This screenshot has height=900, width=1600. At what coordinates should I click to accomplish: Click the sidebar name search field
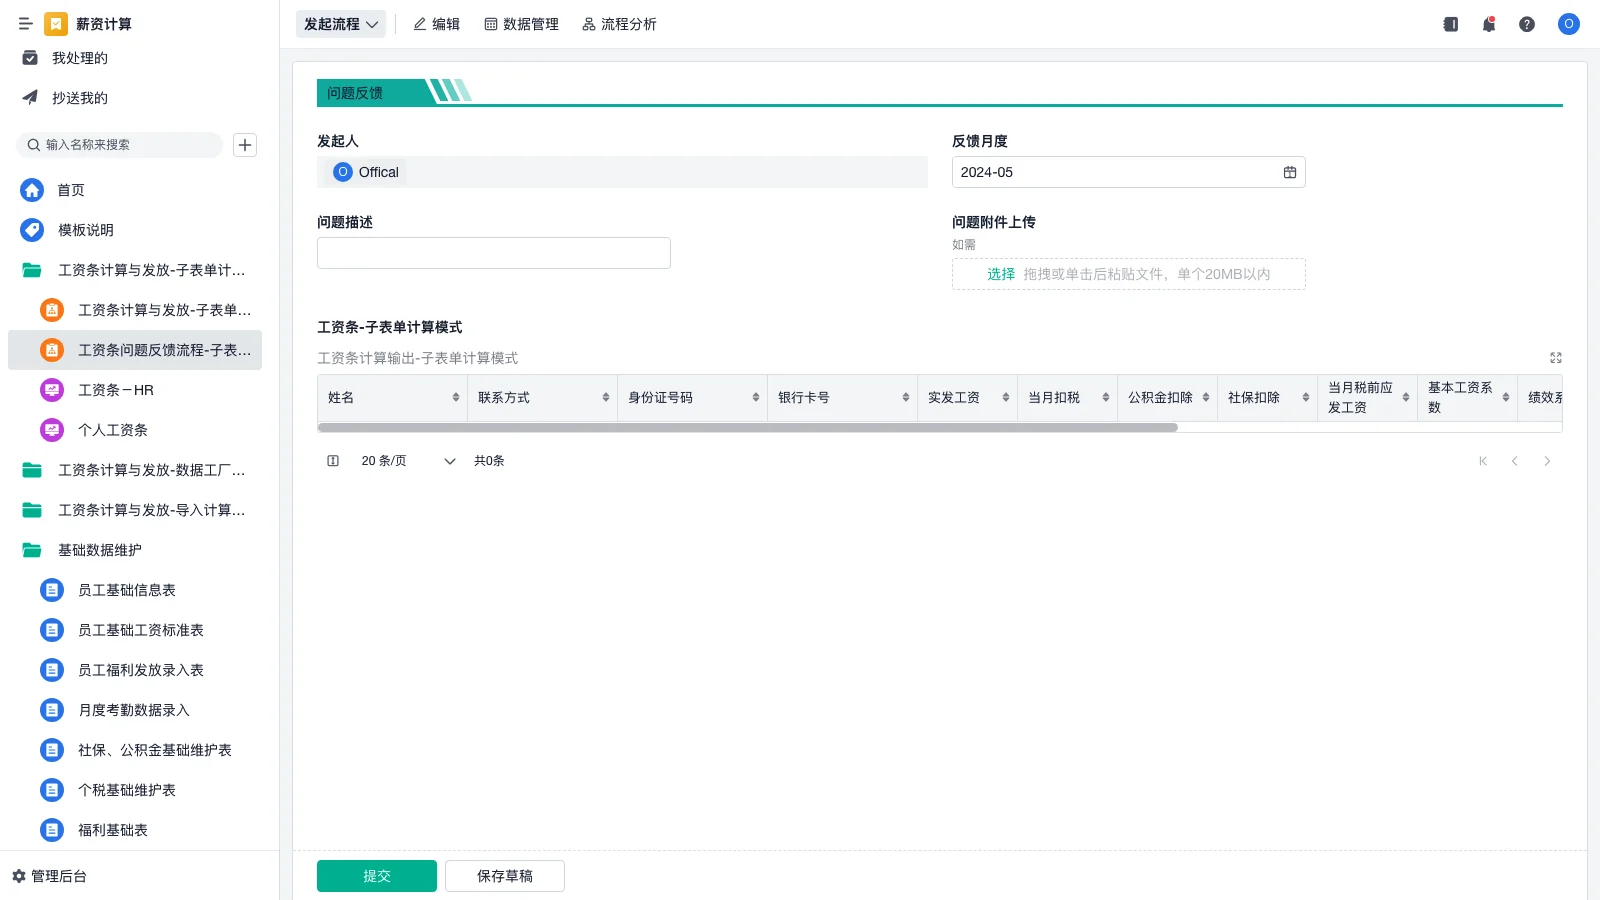tap(120, 145)
